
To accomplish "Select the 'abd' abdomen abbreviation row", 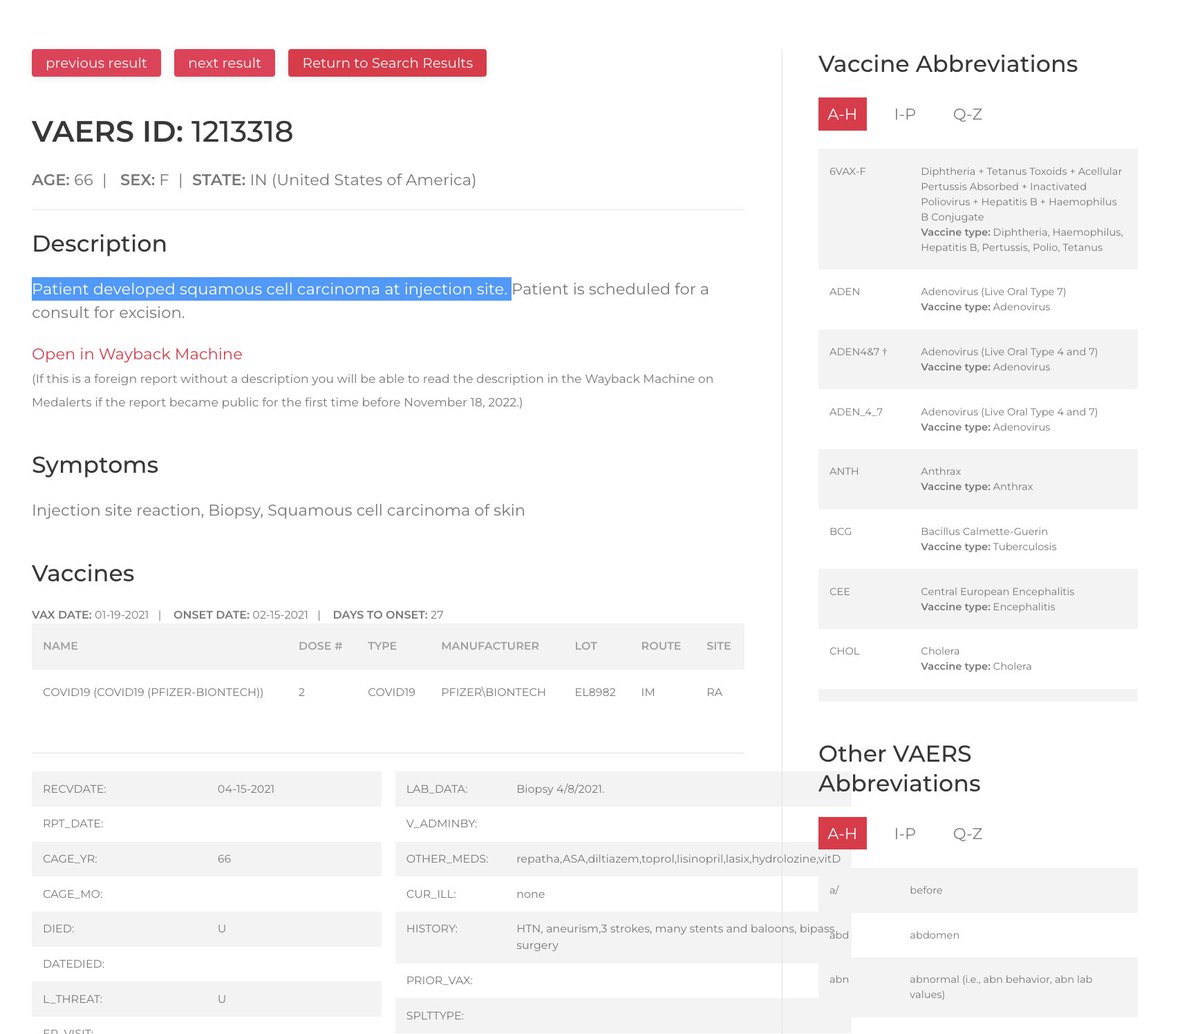I will [x=977, y=935].
